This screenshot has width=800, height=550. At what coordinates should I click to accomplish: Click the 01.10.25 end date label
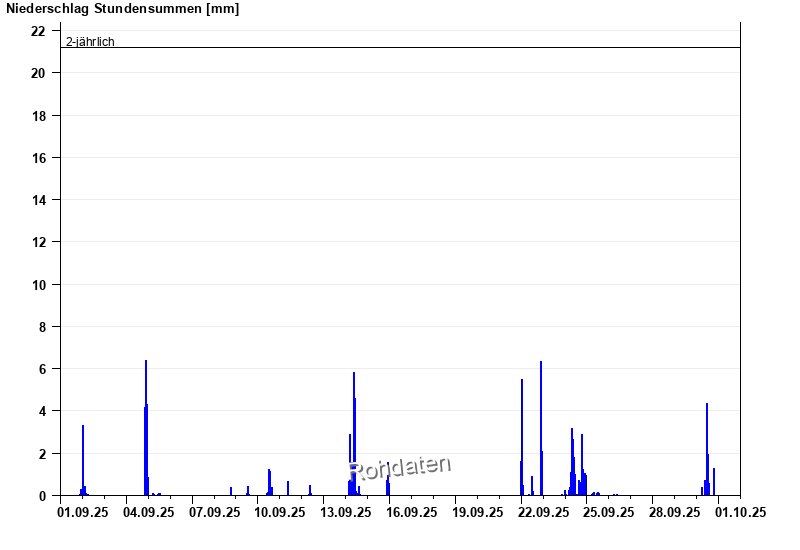click(x=740, y=512)
